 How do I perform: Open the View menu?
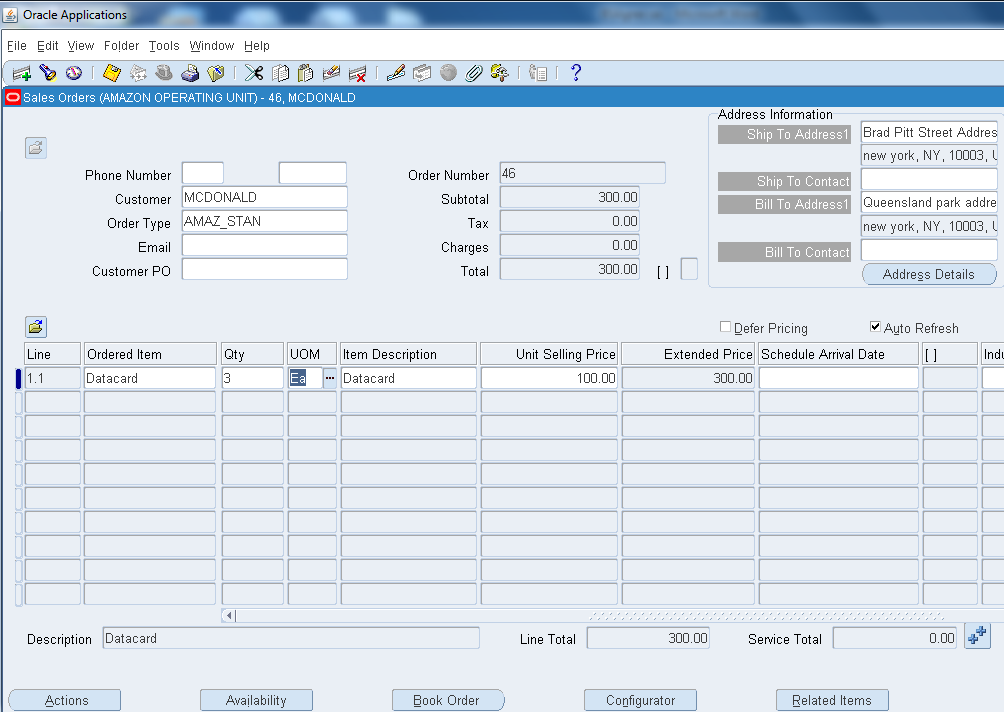point(81,46)
